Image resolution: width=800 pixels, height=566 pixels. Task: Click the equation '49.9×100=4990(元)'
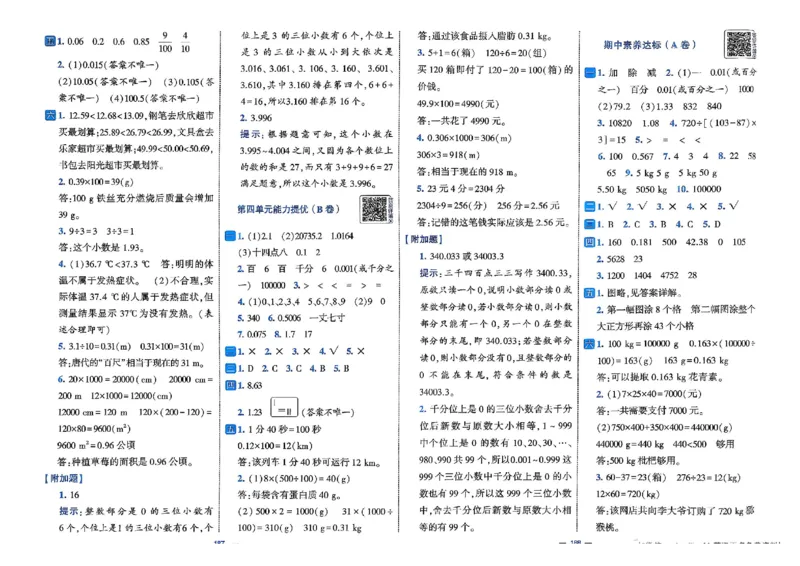point(458,104)
